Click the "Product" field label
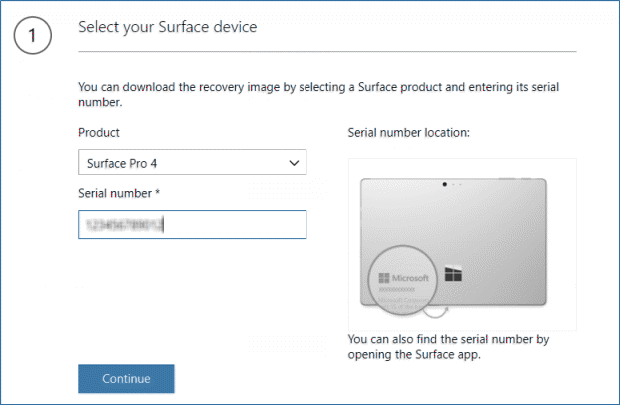 (99, 132)
